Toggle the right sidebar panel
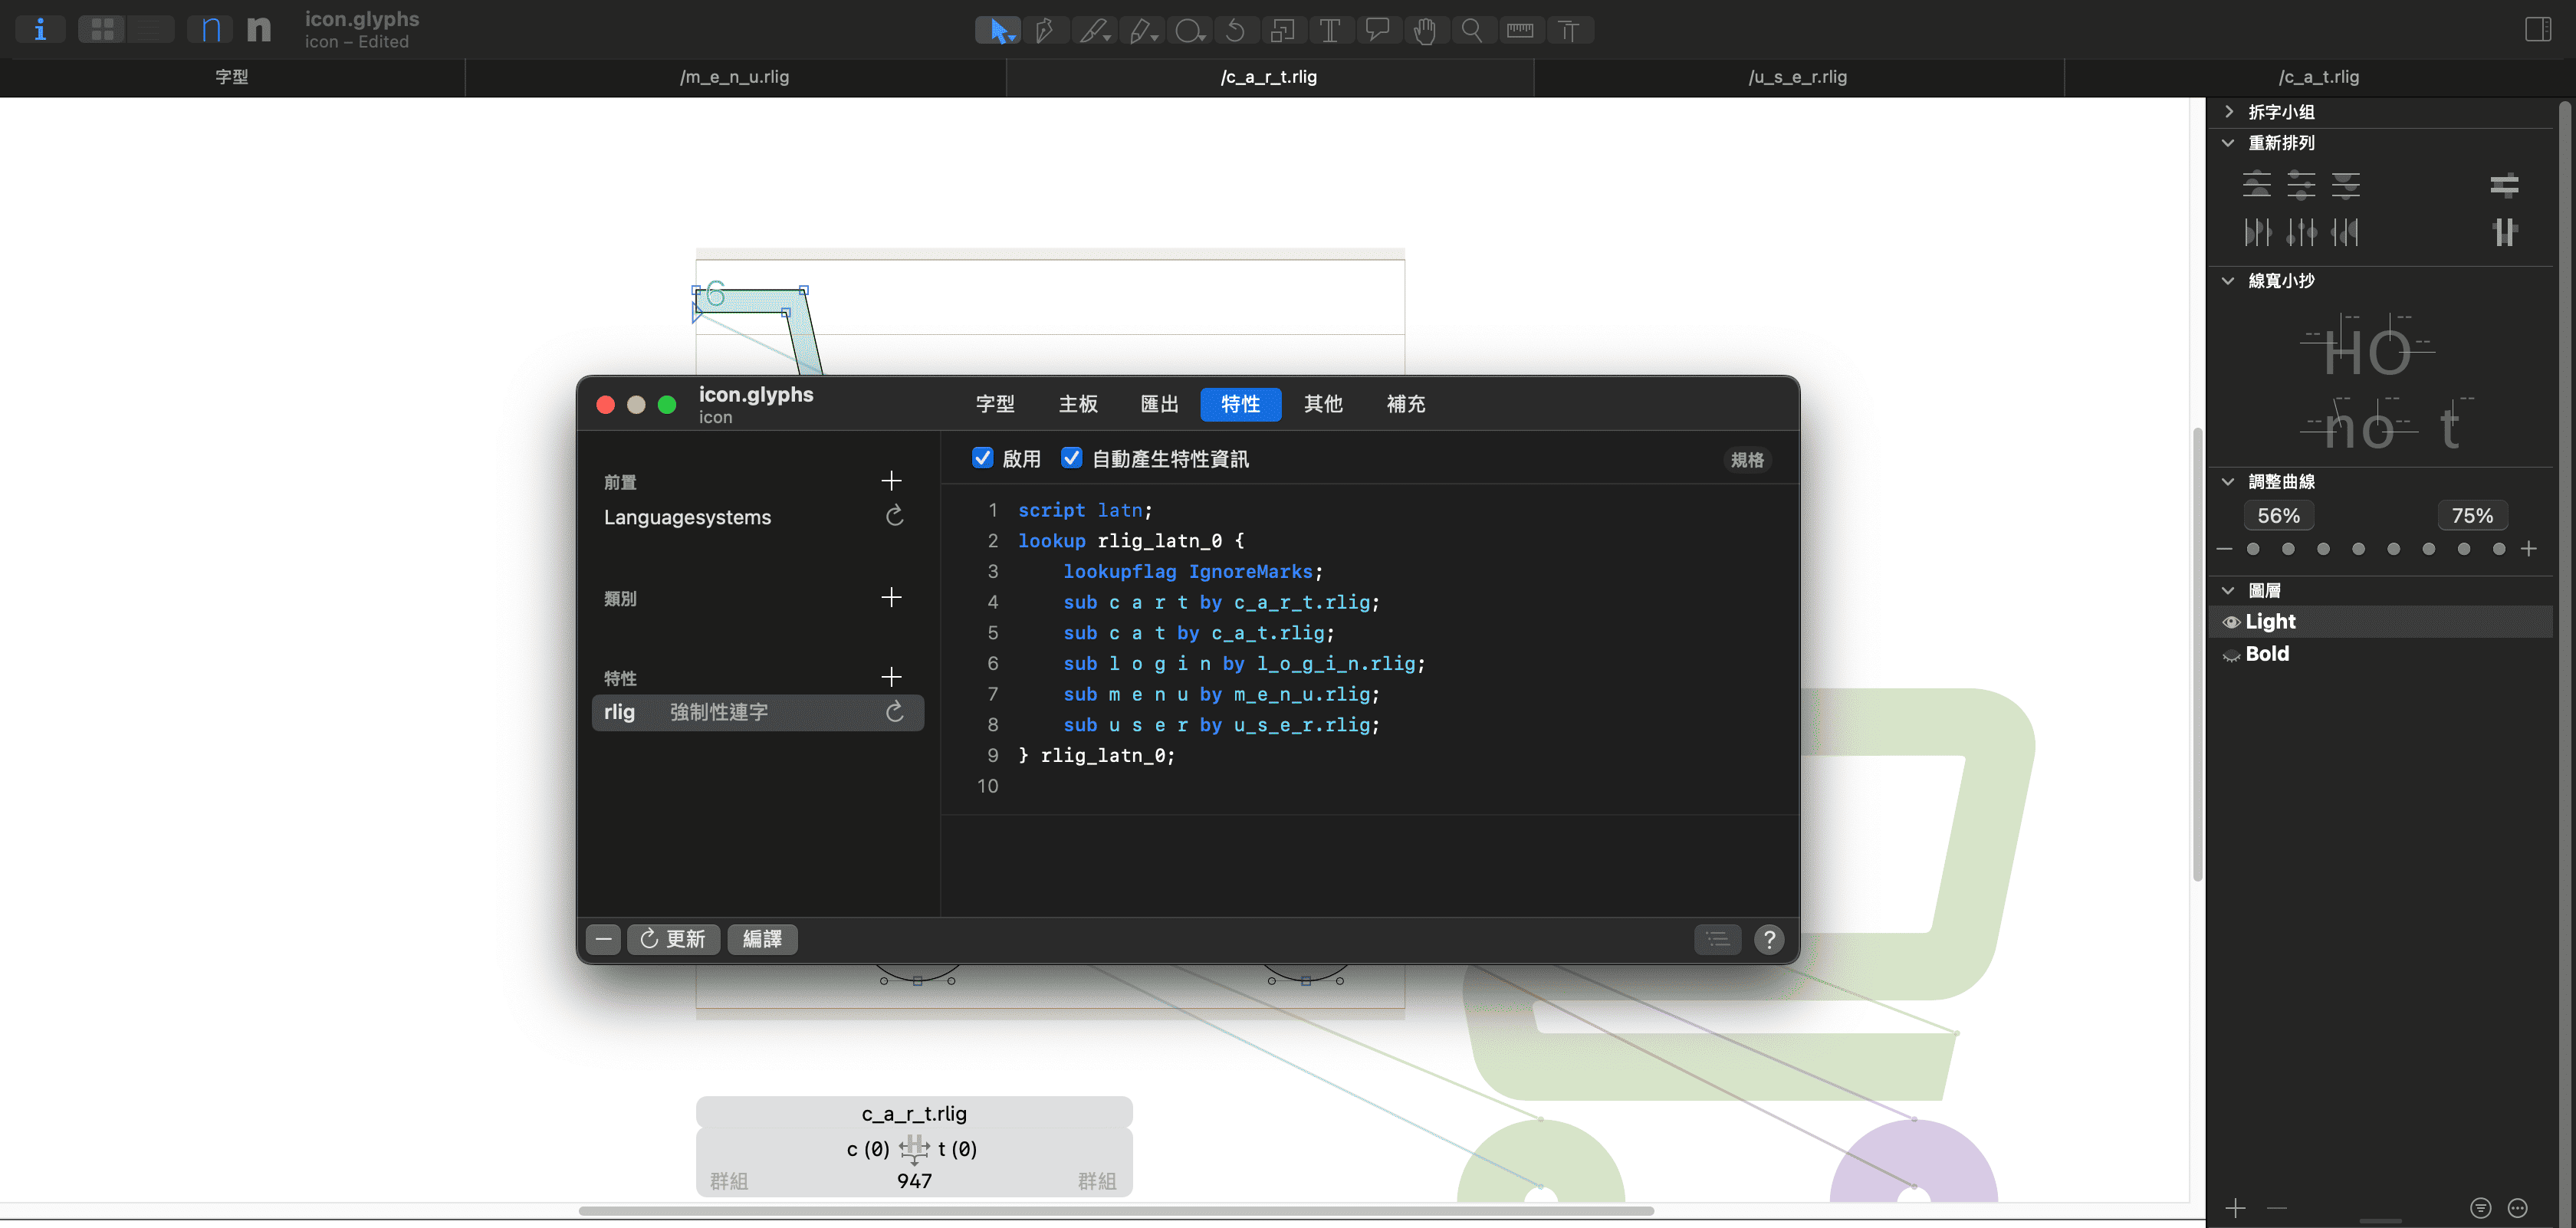This screenshot has width=2576, height=1228. tap(2538, 30)
